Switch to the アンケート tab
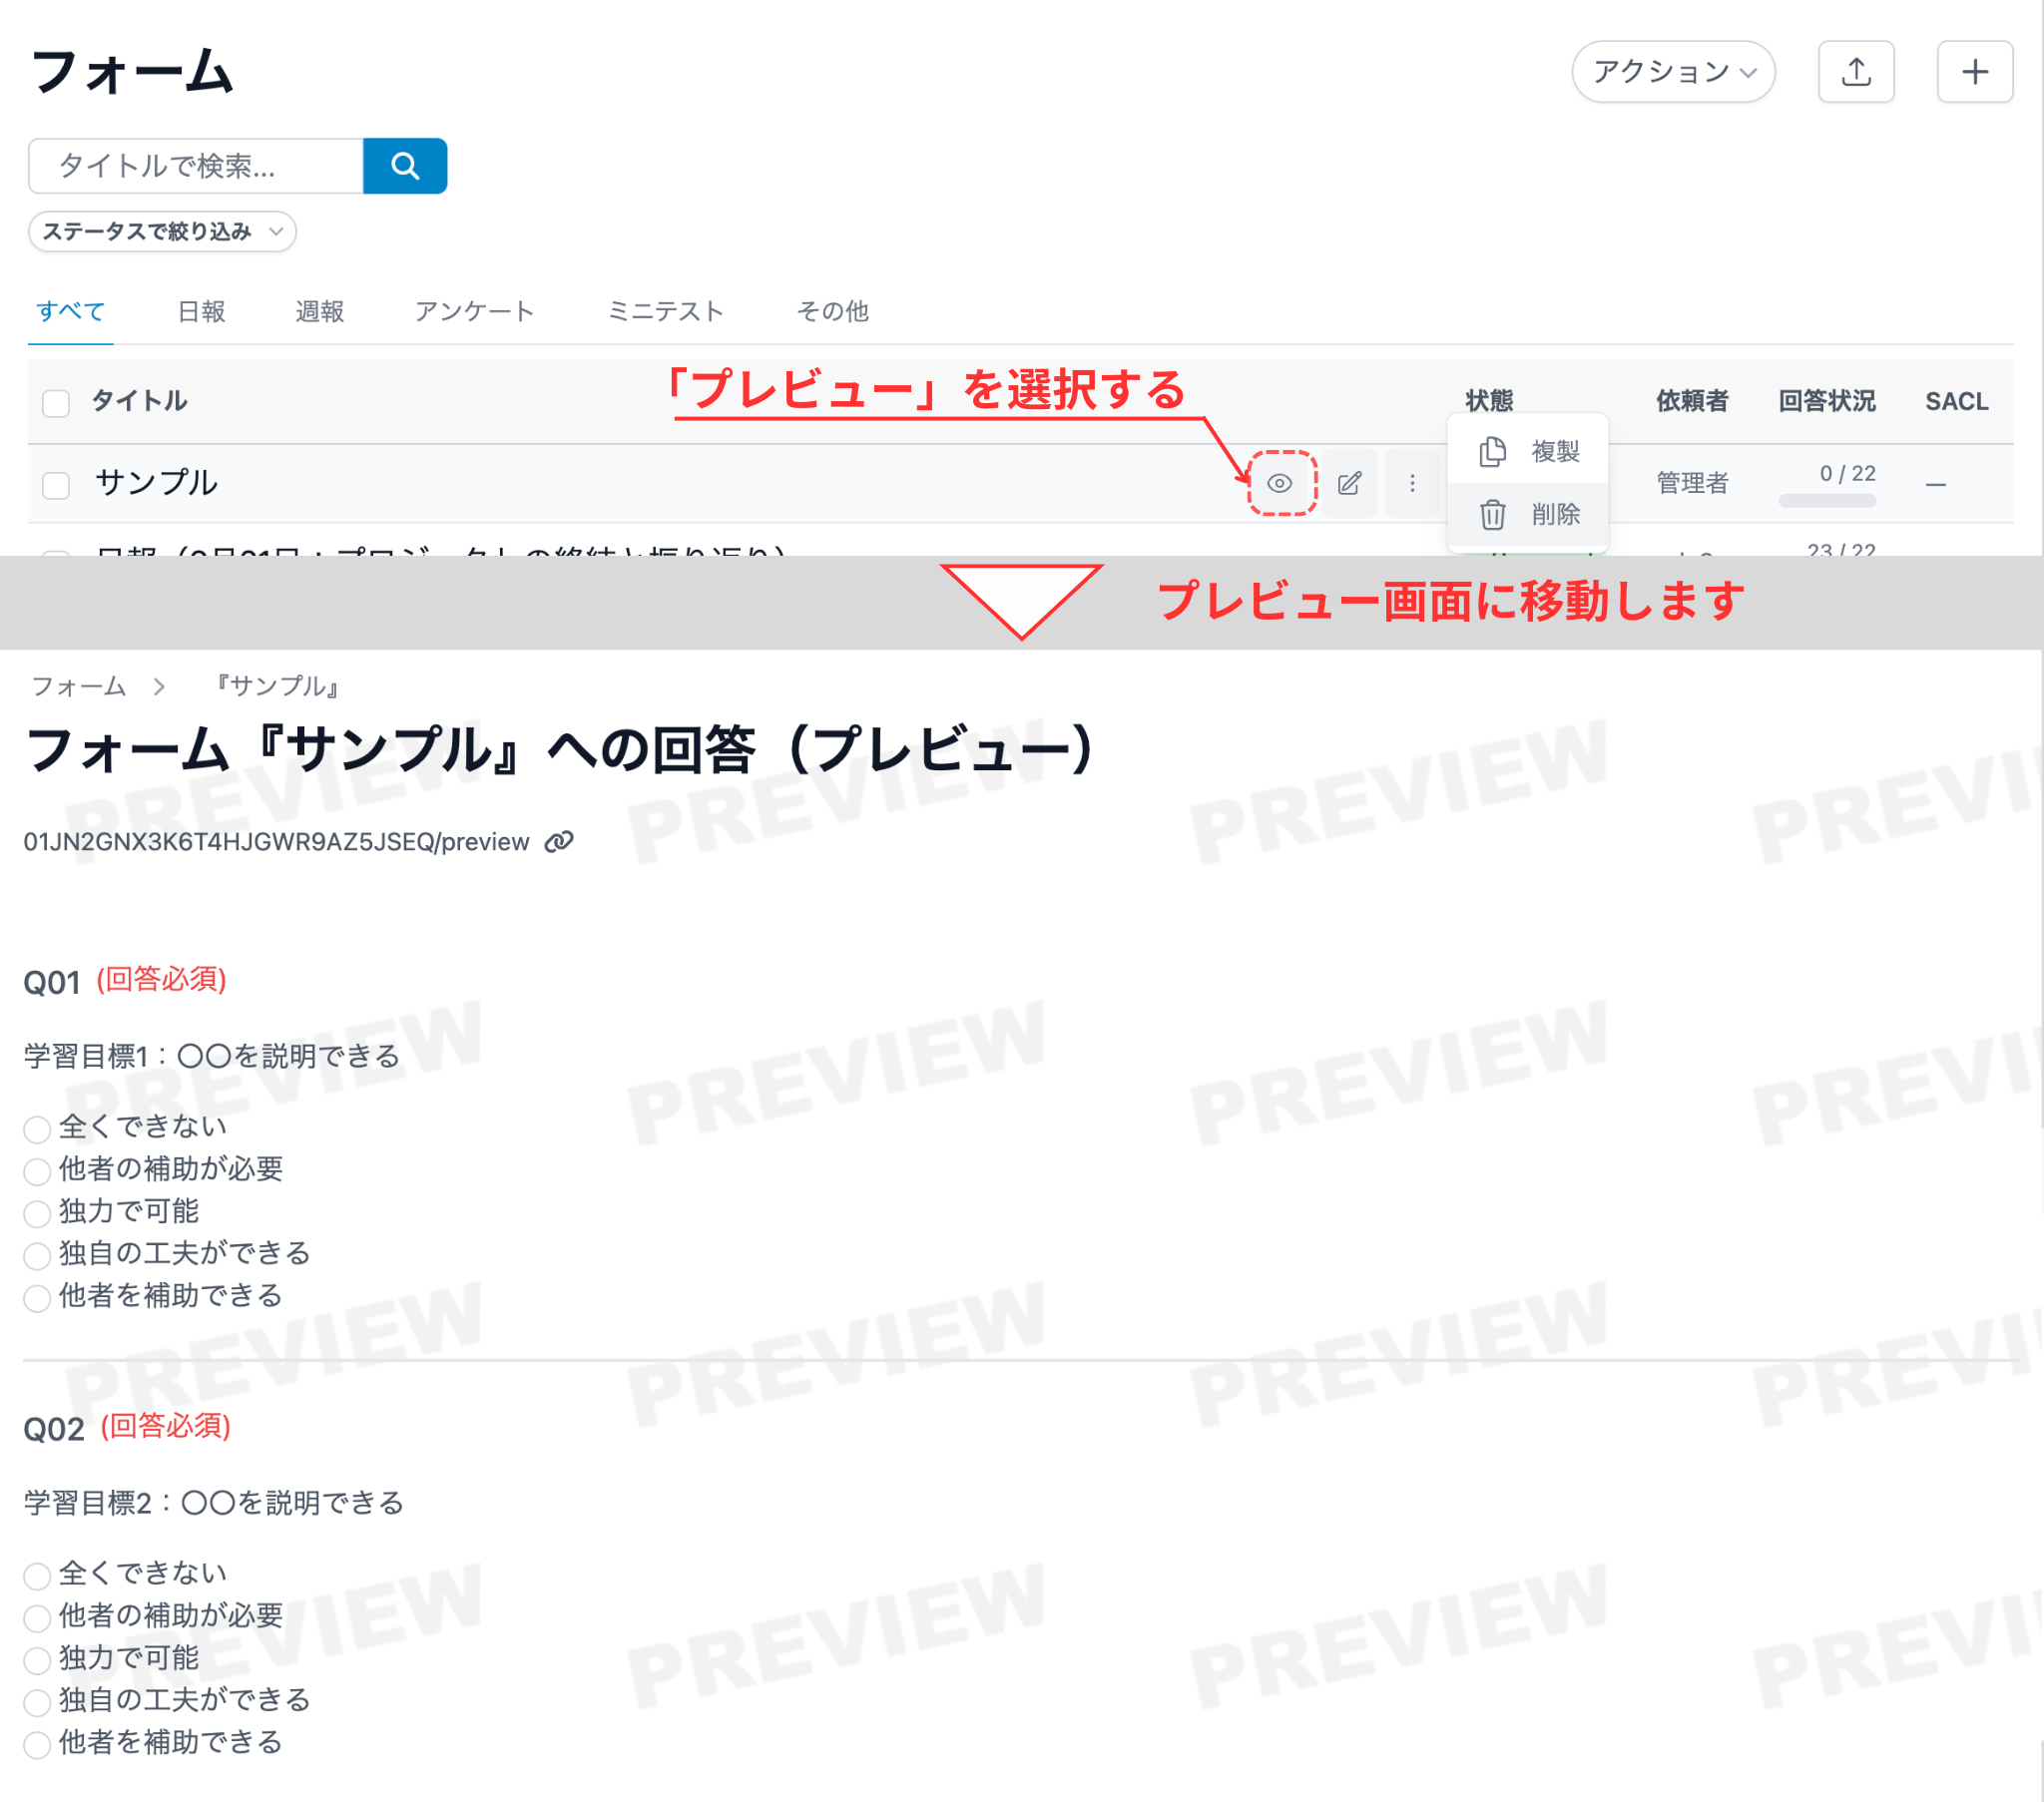The width and height of the screenshot is (2044, 1802). pos(475,311)
